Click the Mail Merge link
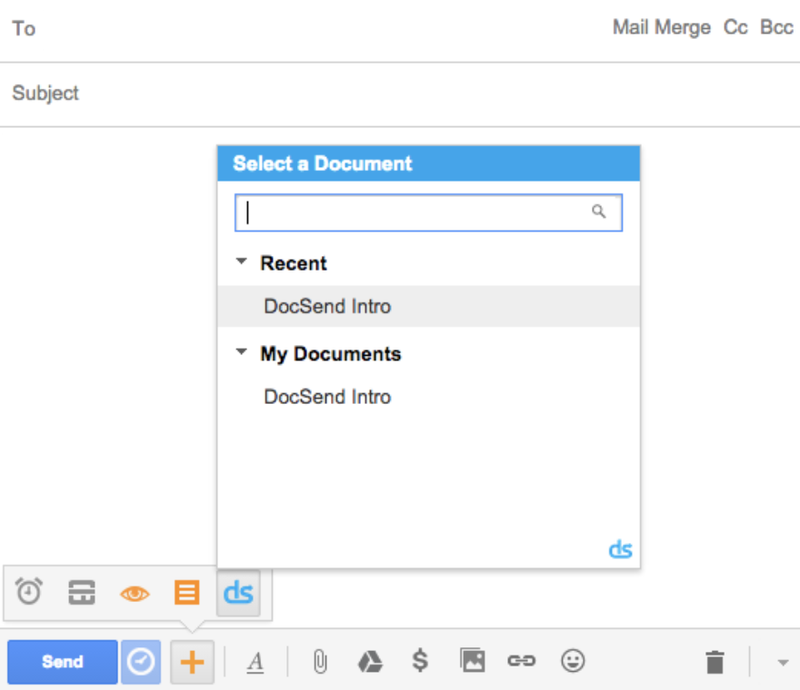Image resolution: width=800 pixels, height=690 pixels. 661,28
